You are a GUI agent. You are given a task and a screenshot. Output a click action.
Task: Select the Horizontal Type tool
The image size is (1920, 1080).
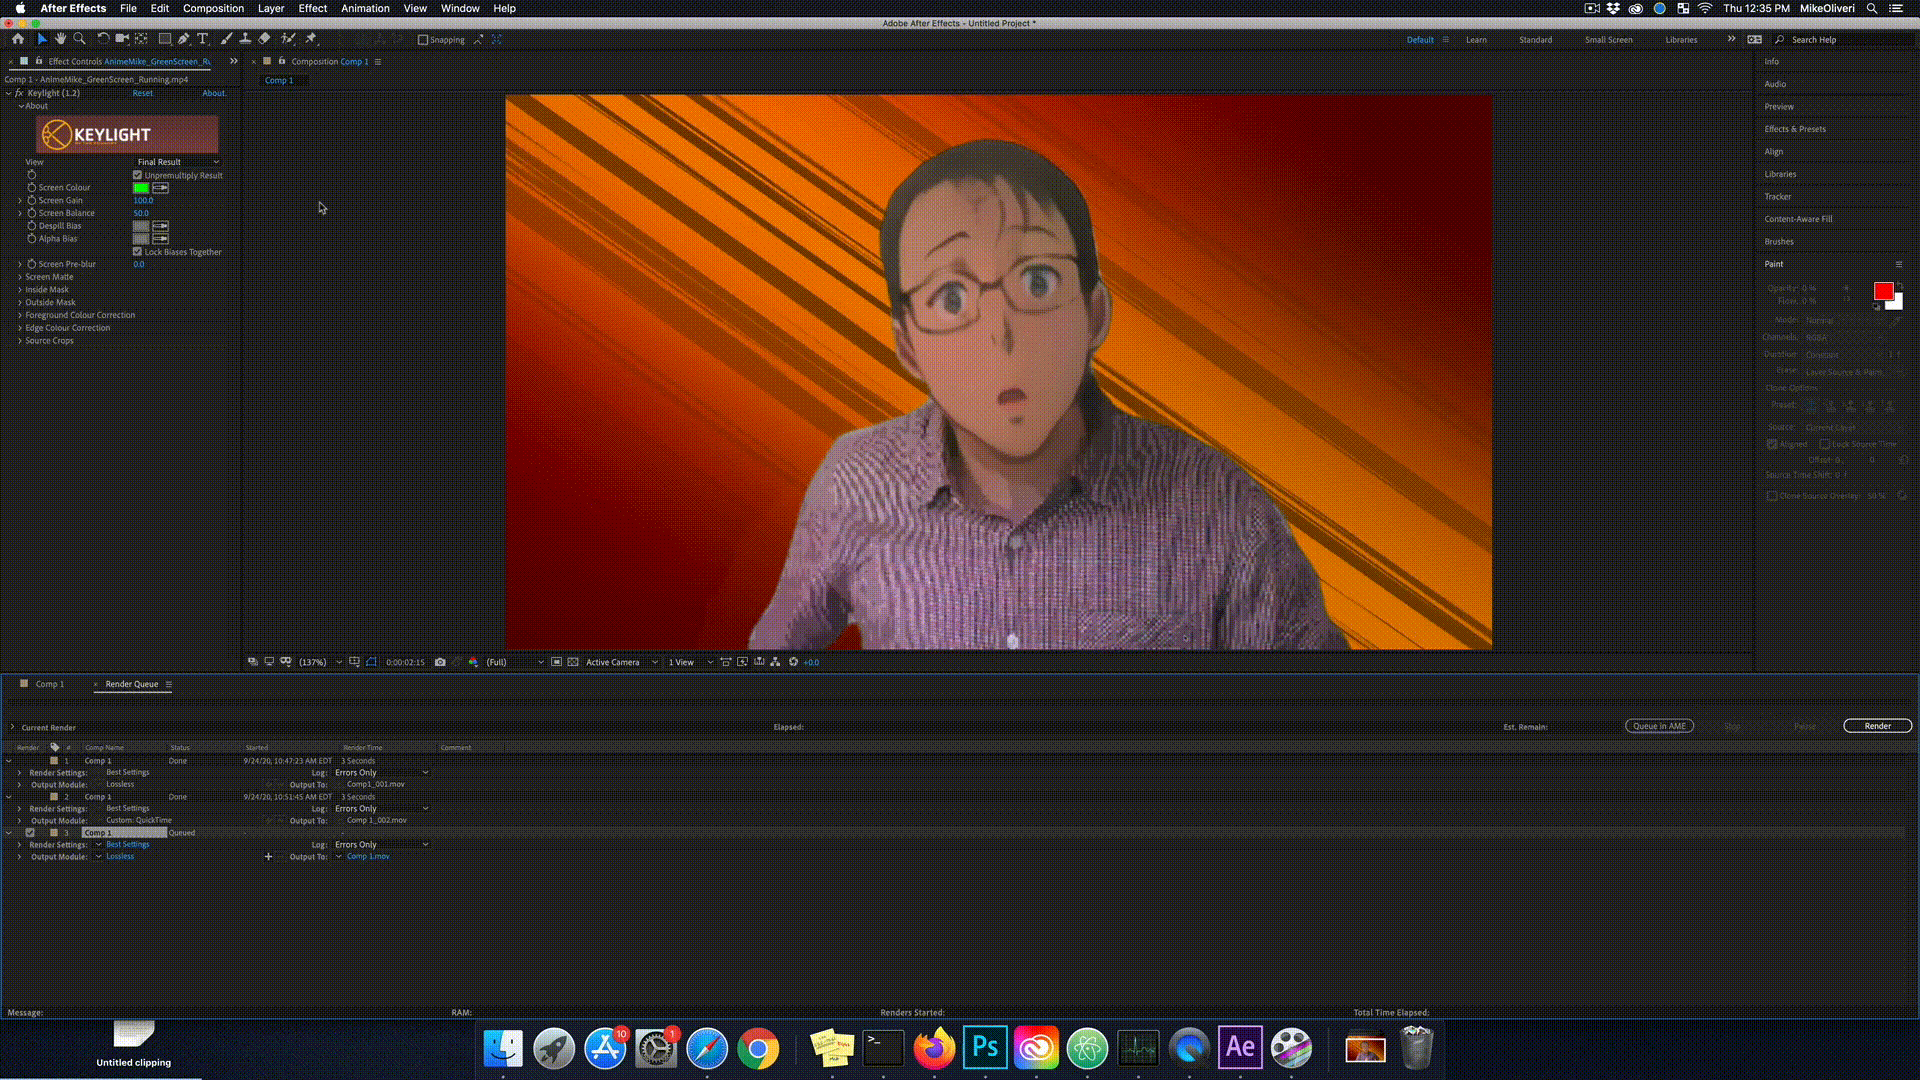203,39
